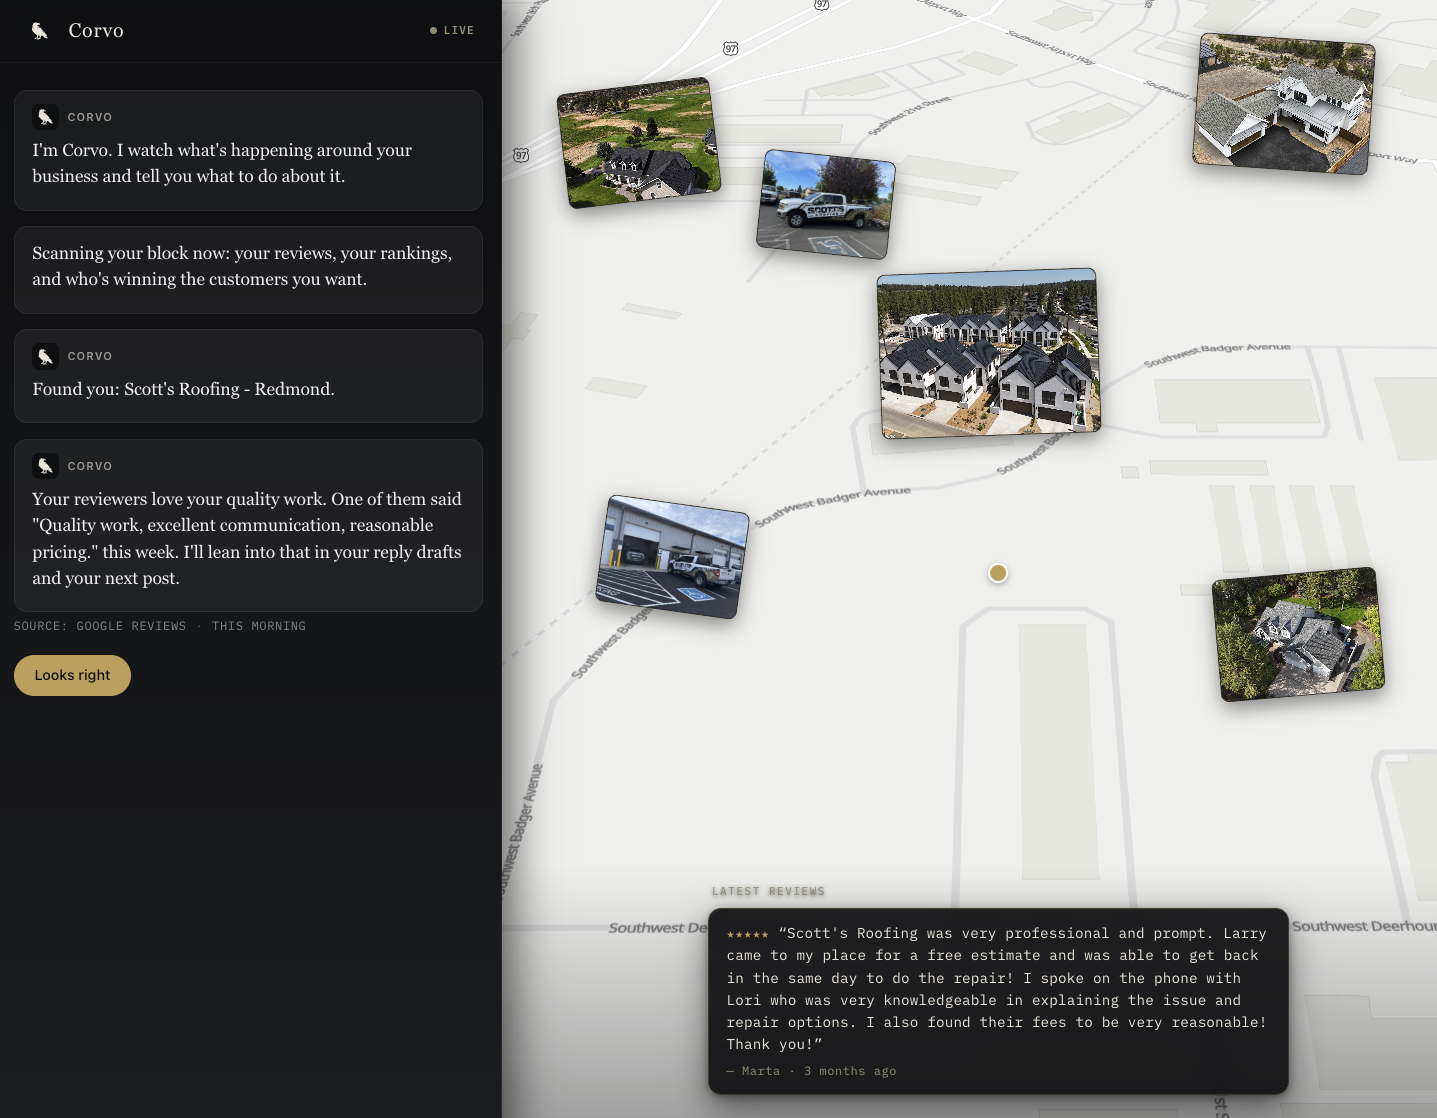Image resolution: width=1437 pixels, height=1118 pixels.
Task: Click 'SOURCE: GOOGLE REVIEWS' caption
Action: pos(100,626)
